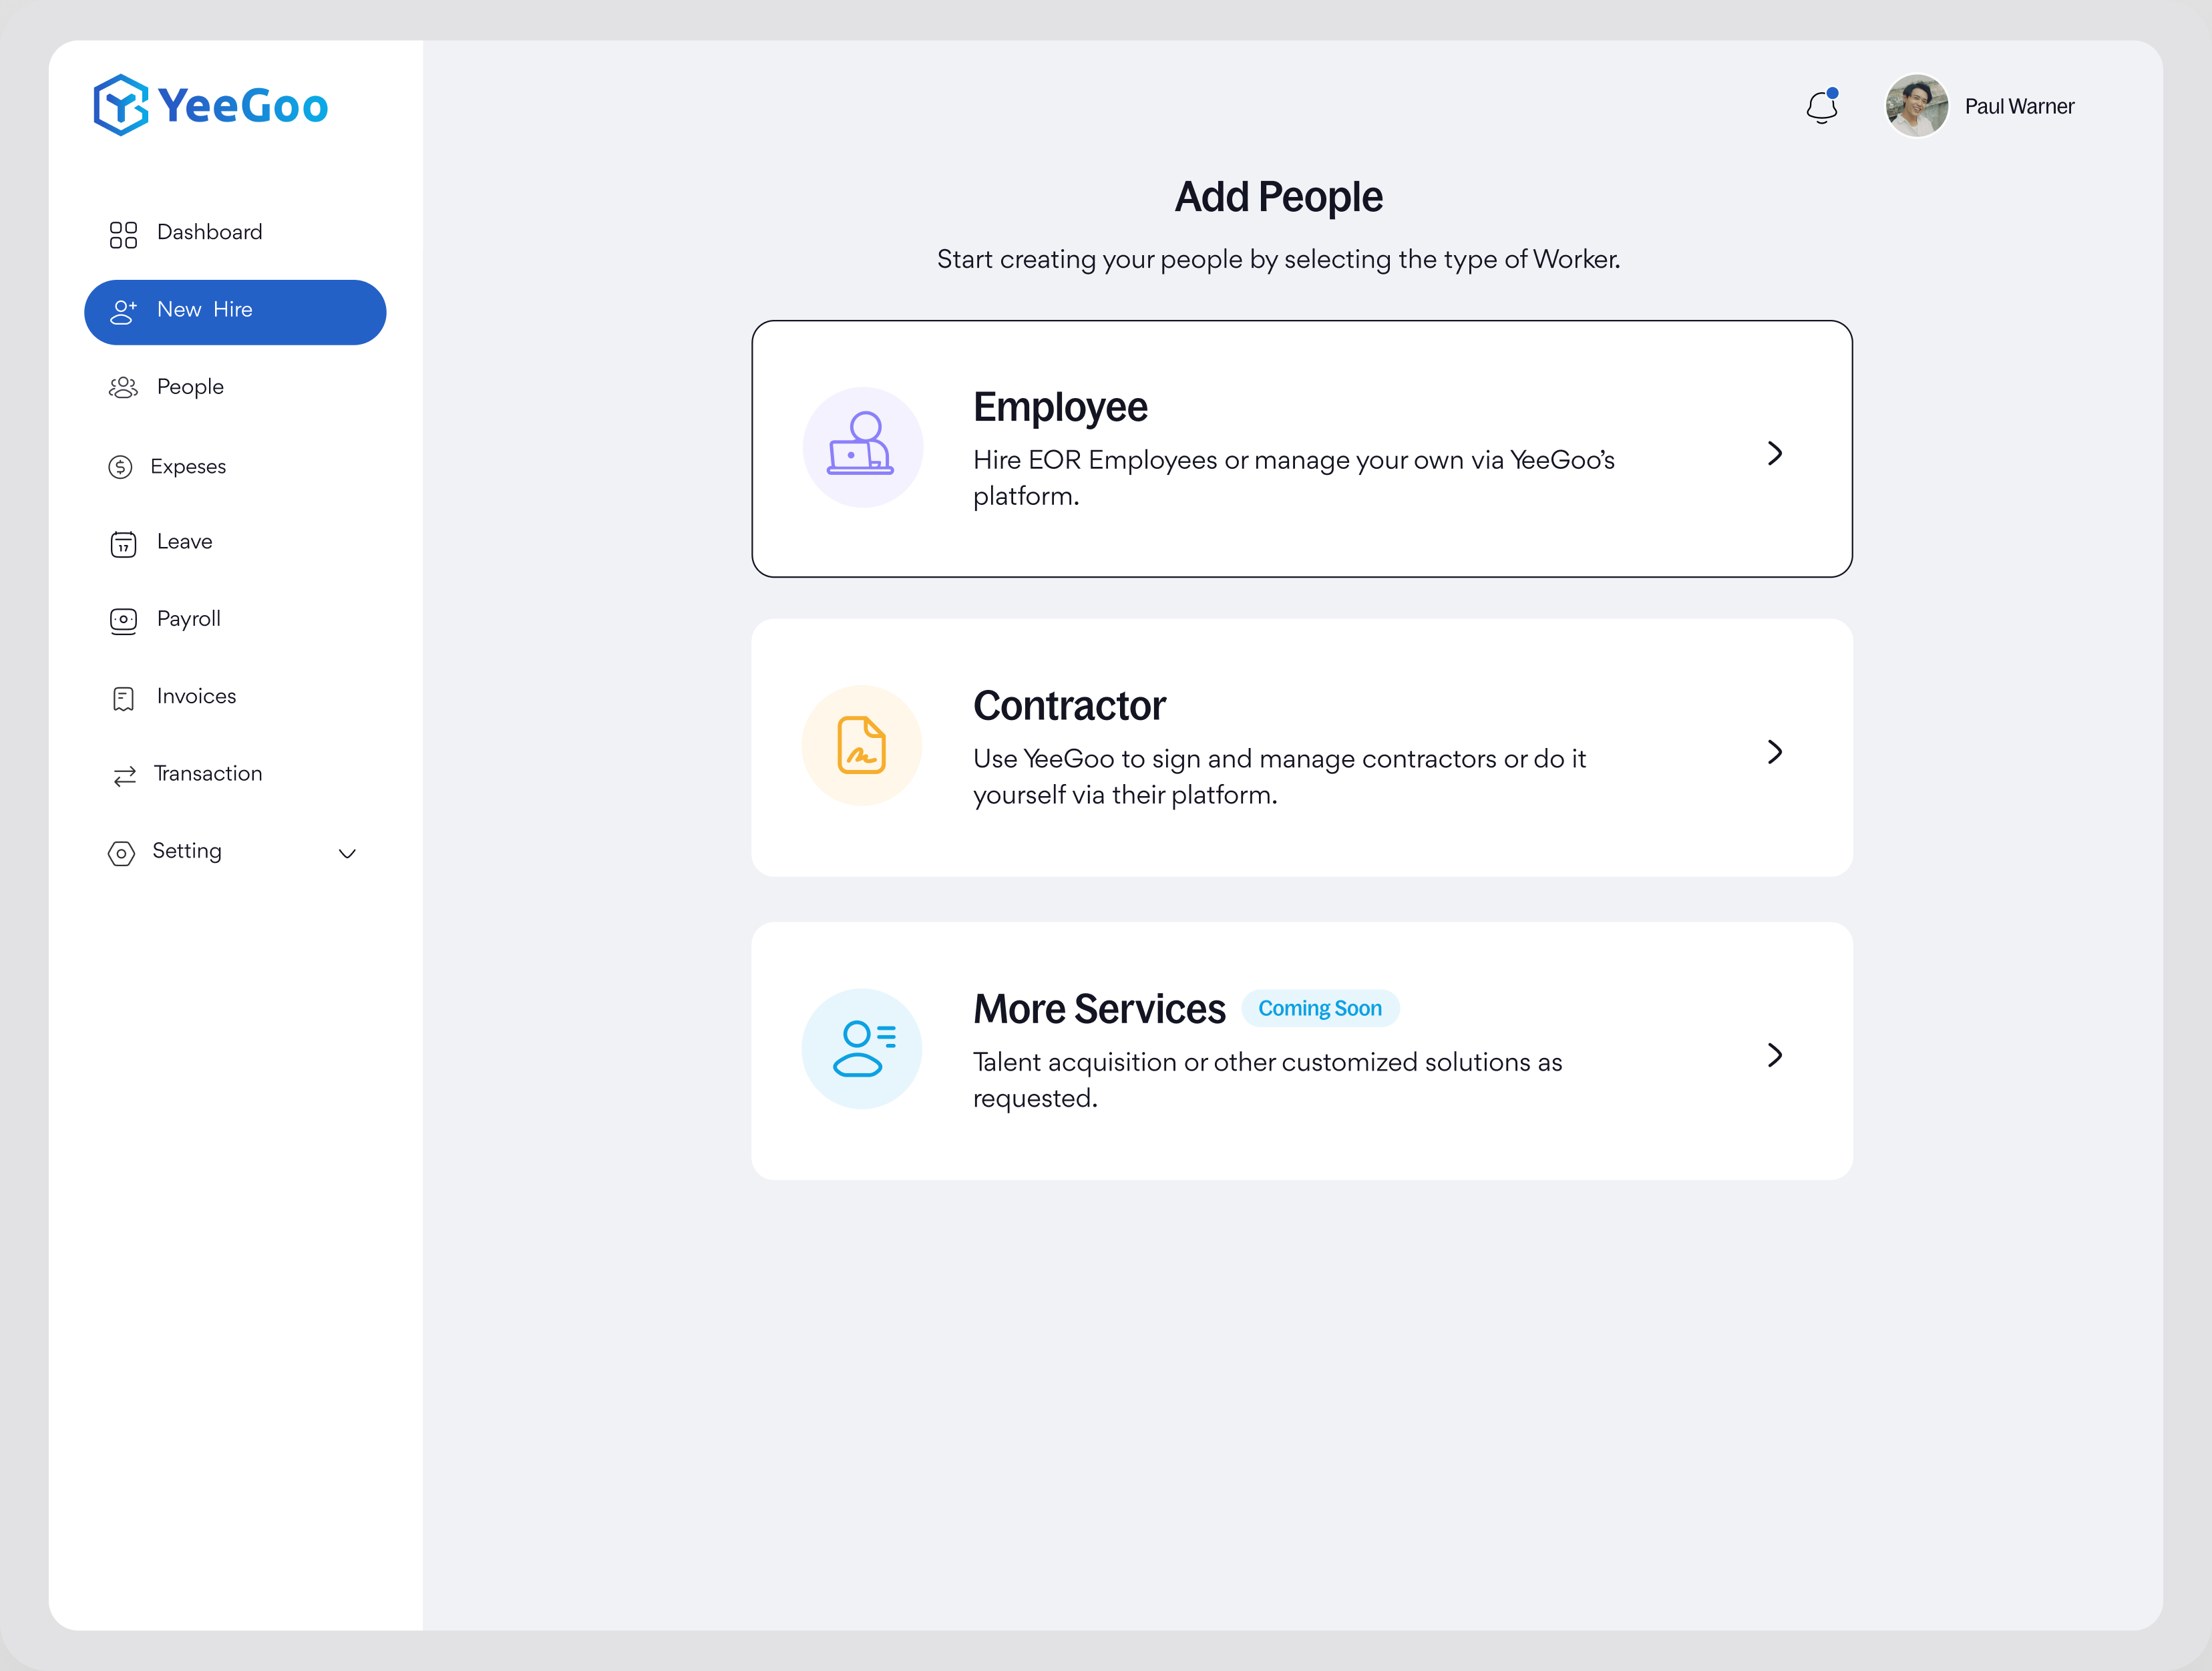Click the More Services card title

1099,1009
